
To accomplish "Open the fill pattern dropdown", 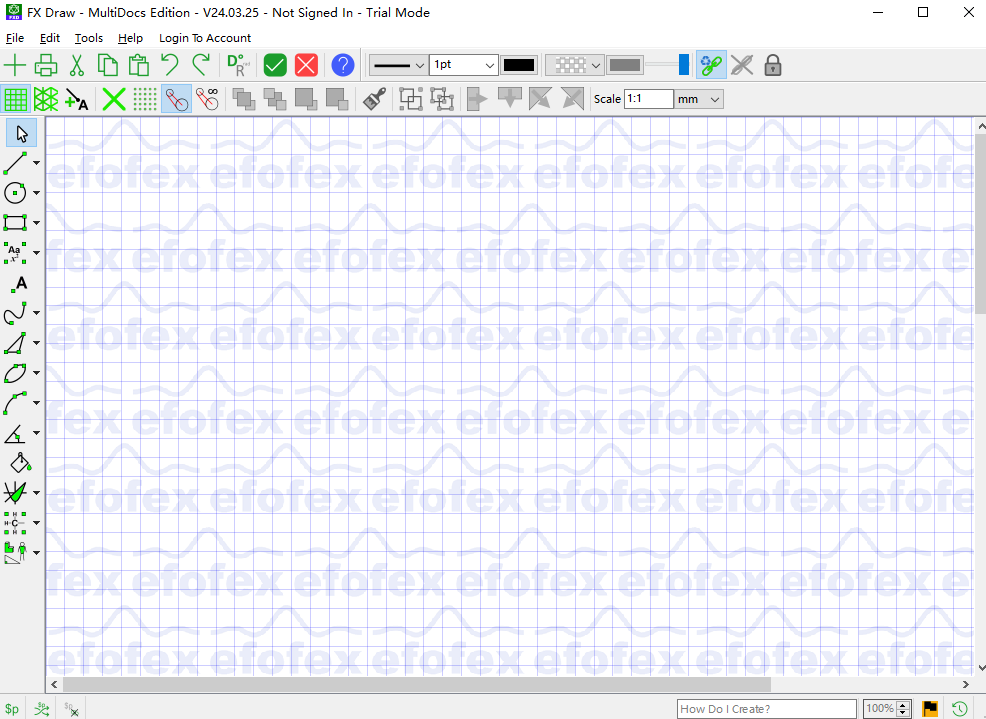I will pos(574,65).
